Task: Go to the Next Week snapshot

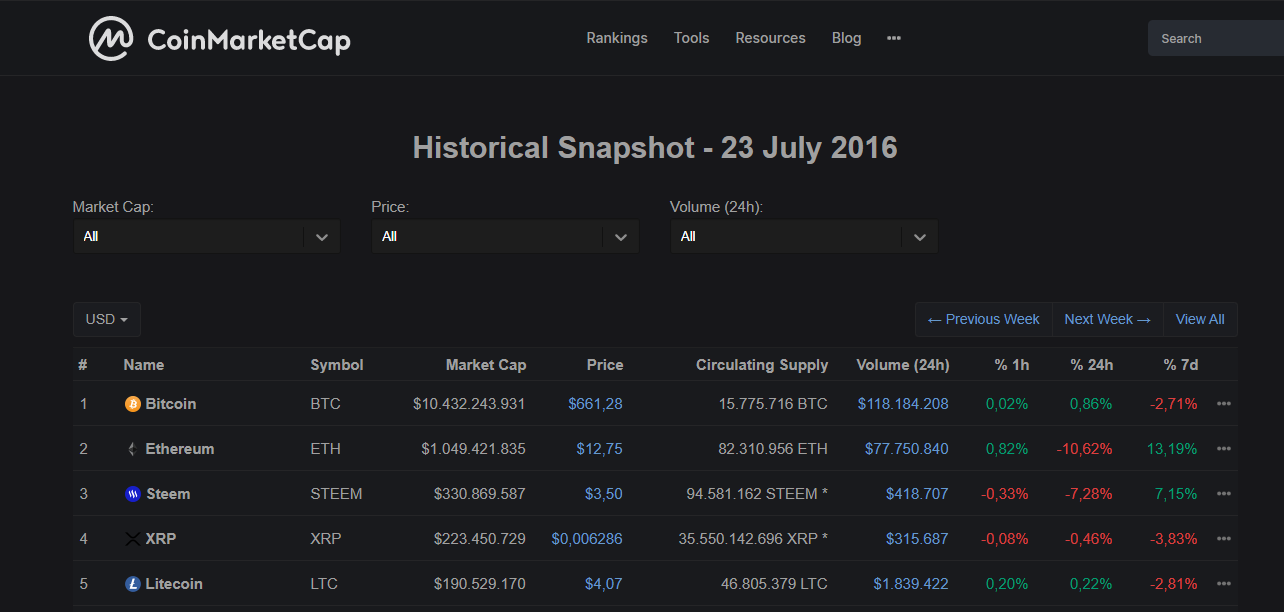Action: pos(1107,320)
